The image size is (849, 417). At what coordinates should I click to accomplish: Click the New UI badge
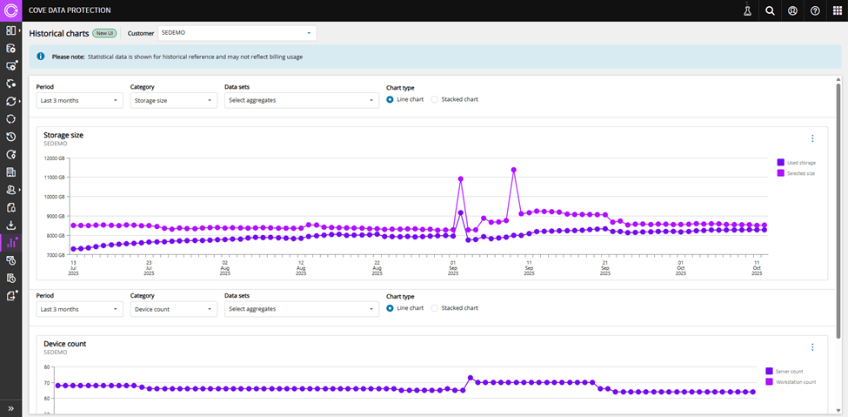pyautogui.click(x=105, y=33)
